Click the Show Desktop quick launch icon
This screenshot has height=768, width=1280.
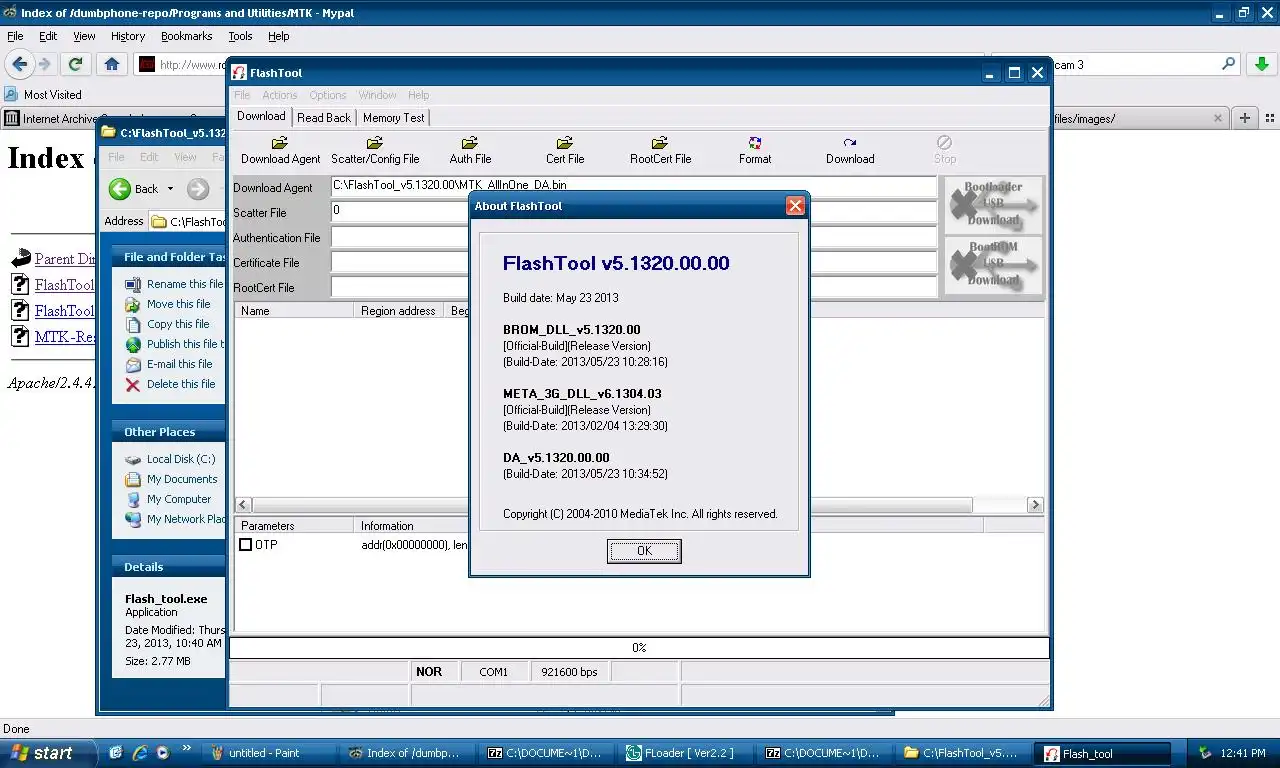116,753
